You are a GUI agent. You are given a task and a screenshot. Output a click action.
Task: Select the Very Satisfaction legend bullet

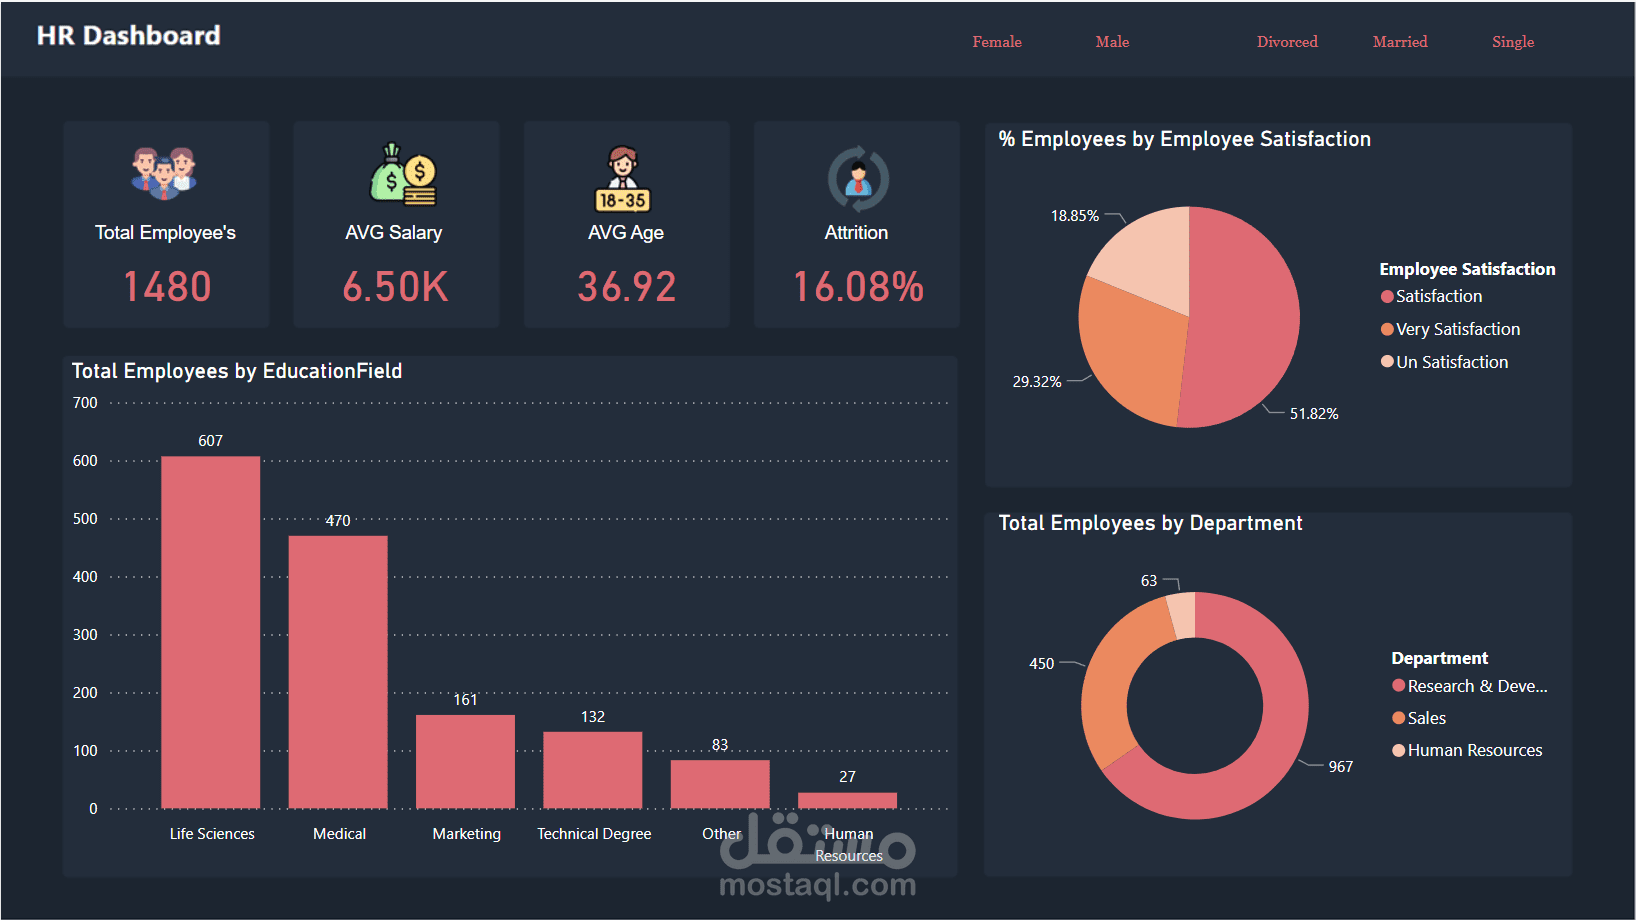tap(1386, 329)
